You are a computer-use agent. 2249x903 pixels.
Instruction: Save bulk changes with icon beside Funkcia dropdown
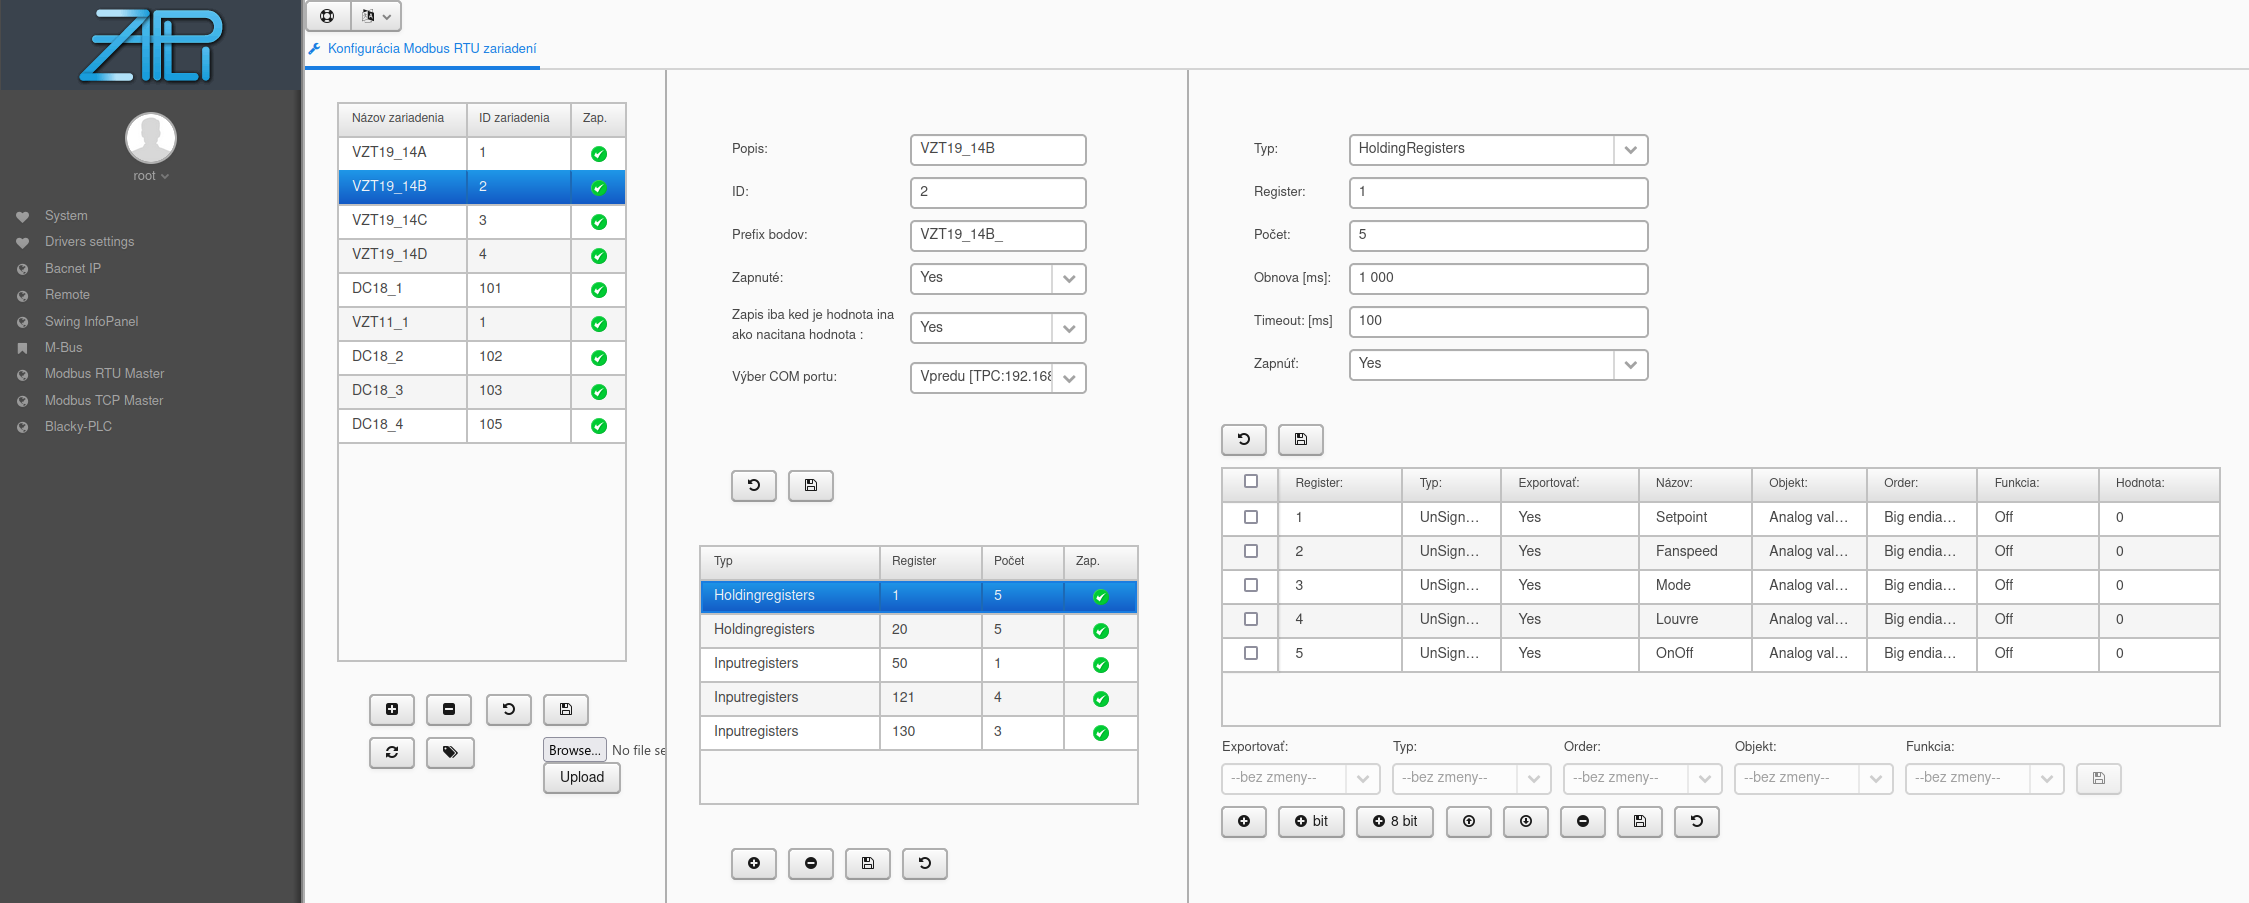tap(2098, 778)
